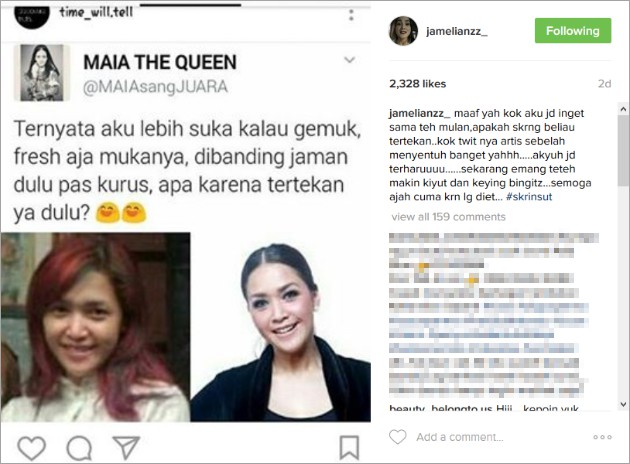The width and height of the screenshot is (630, 464).
Task: Click scrollbar down arrow in comments panel
Action: pyautogui.click(x=623, y=405)
